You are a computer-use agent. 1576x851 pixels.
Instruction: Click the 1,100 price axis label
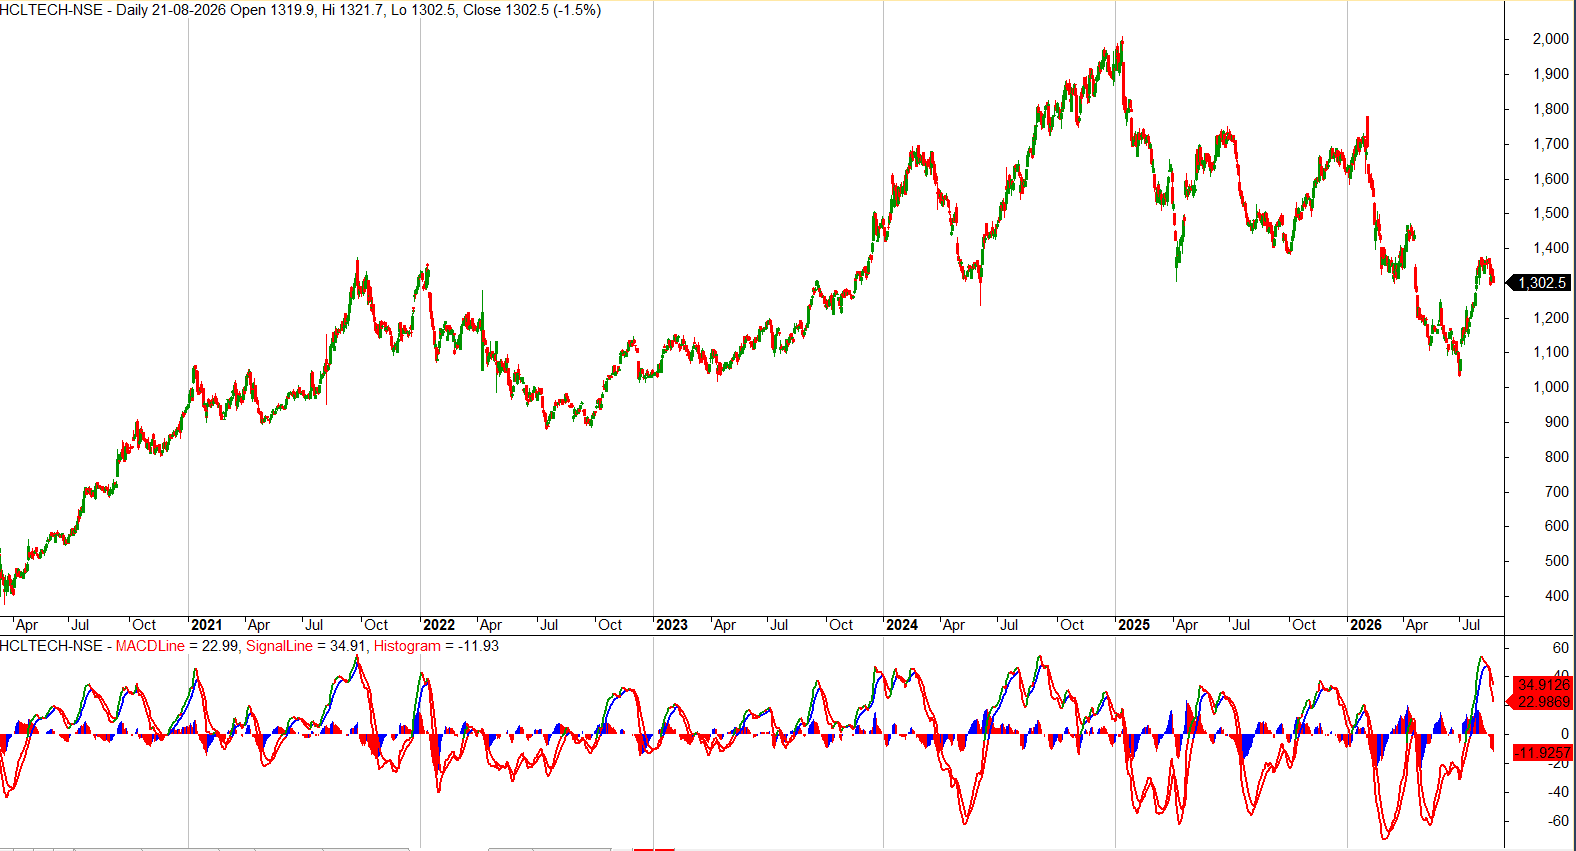tap(1551, 352)
